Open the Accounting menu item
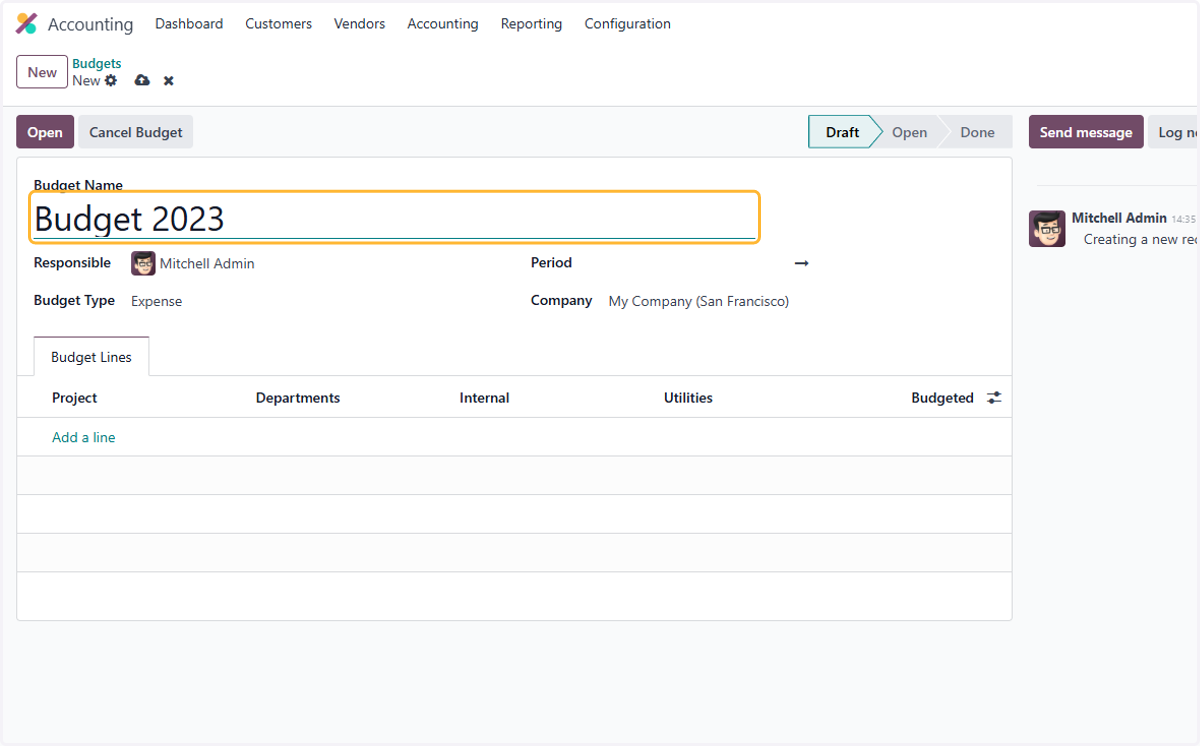 pos(442,24)
